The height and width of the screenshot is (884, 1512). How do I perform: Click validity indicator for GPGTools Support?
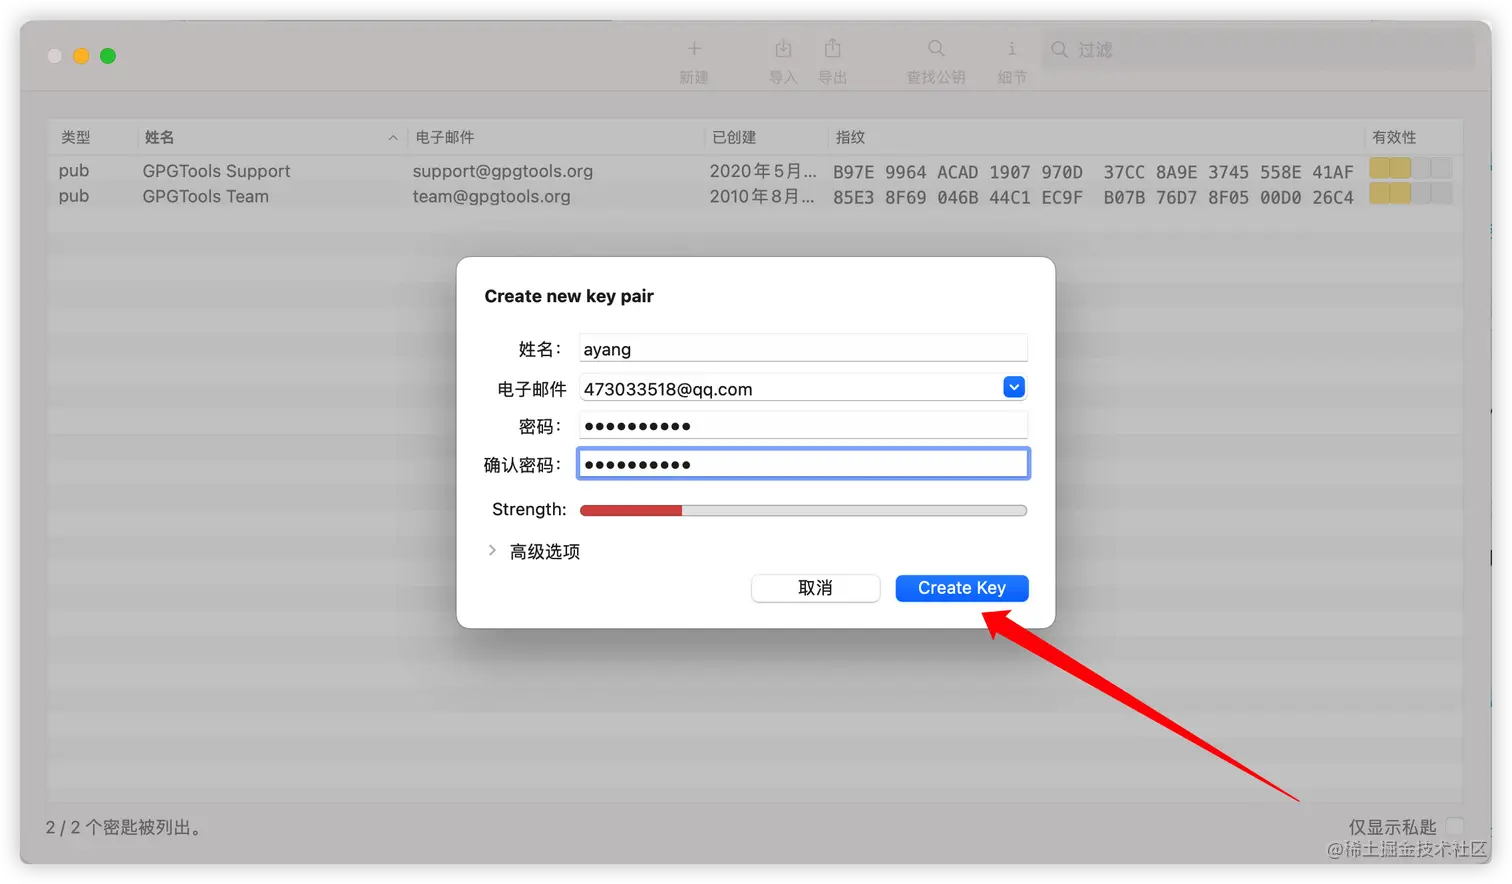coord(1410,168)
